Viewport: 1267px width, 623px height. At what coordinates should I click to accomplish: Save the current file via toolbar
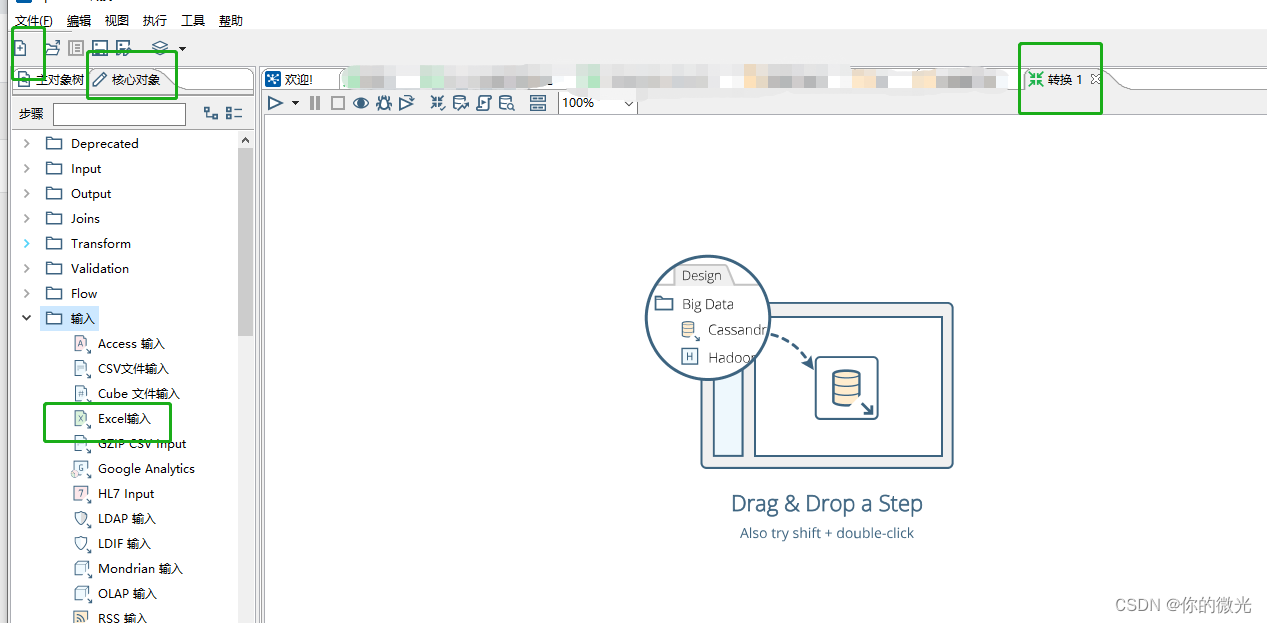pyautogui.click(x=100, y=48)
